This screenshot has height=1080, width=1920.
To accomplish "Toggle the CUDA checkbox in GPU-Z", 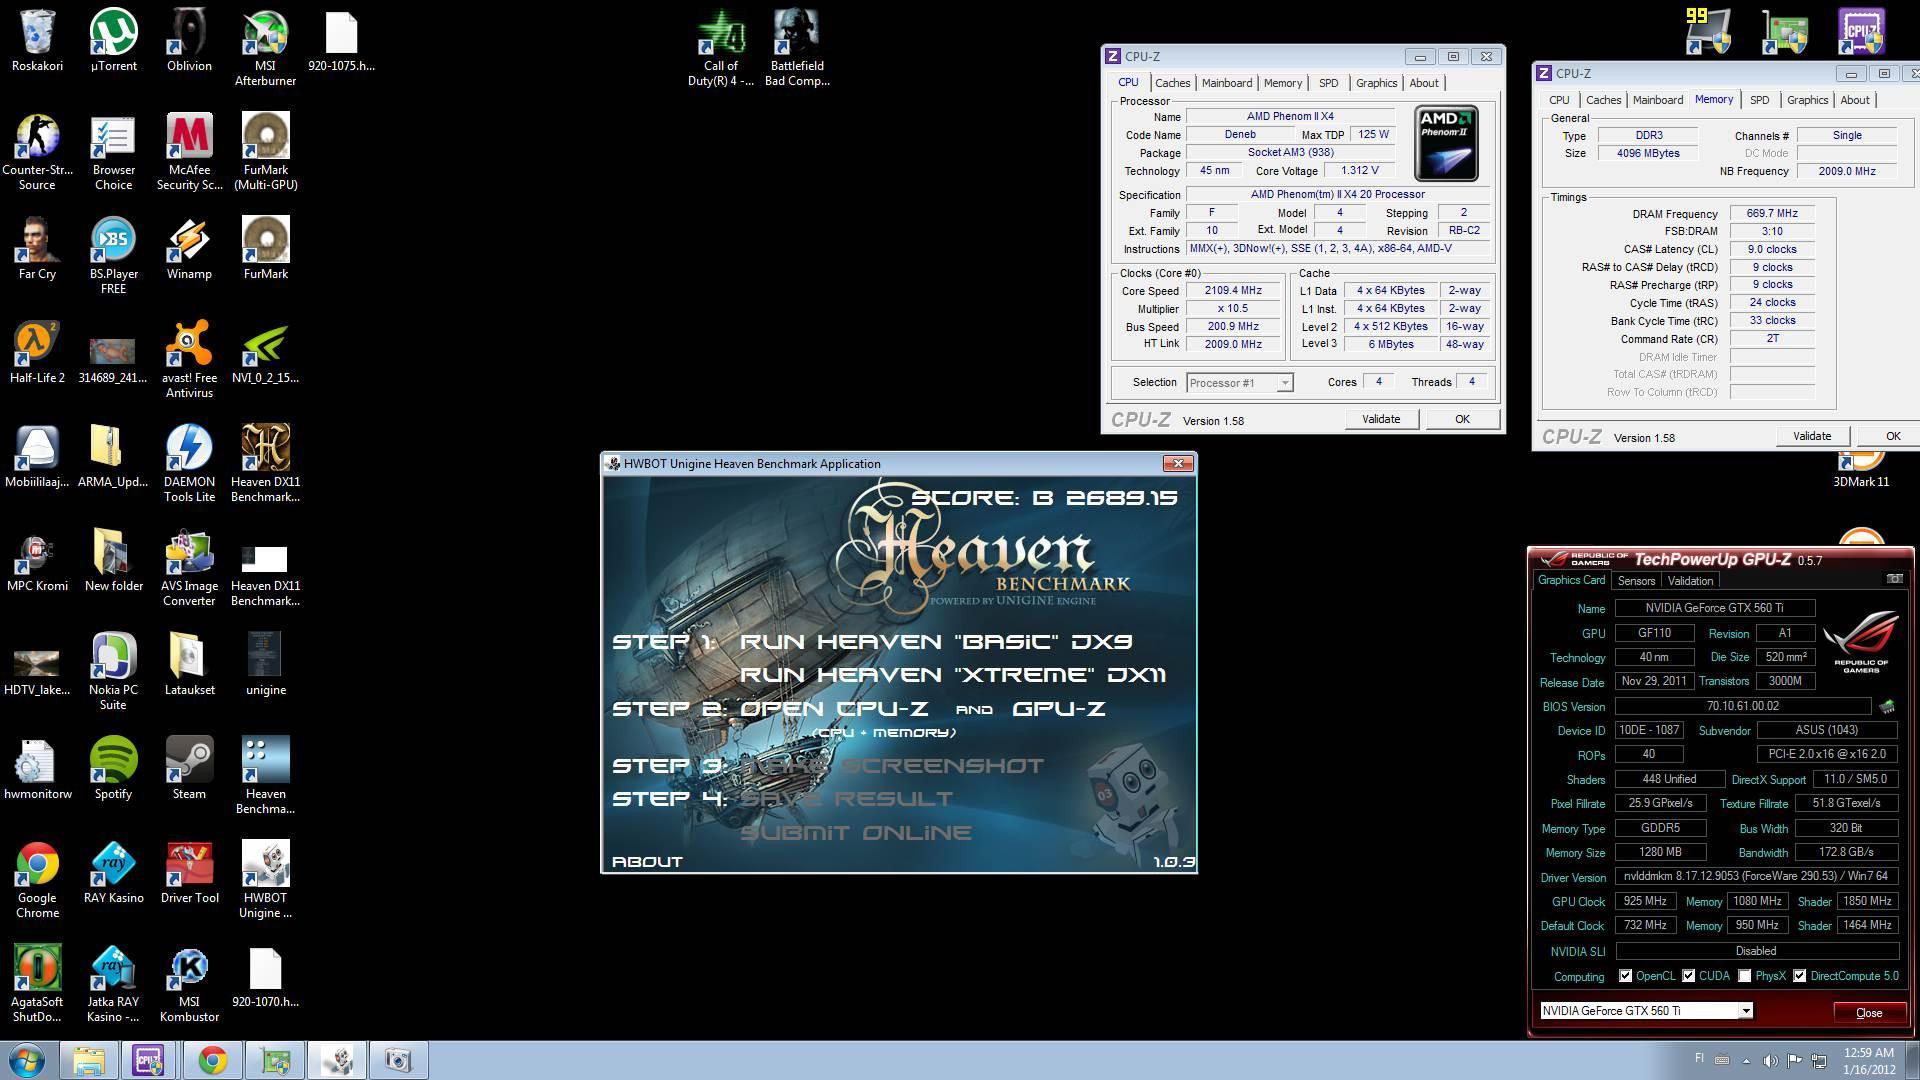I will point(1688,976).
